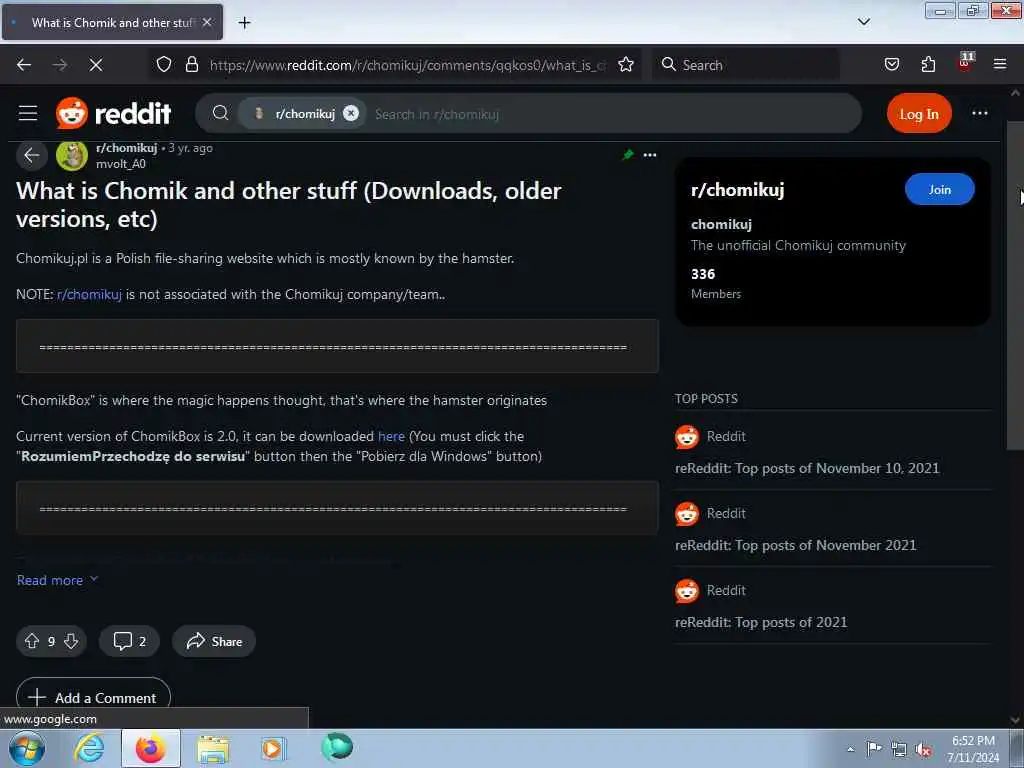Launch Internet Explorer from taskbar
The height and width of the screenshot is (768, 1024).
click(x=89, y=748)
